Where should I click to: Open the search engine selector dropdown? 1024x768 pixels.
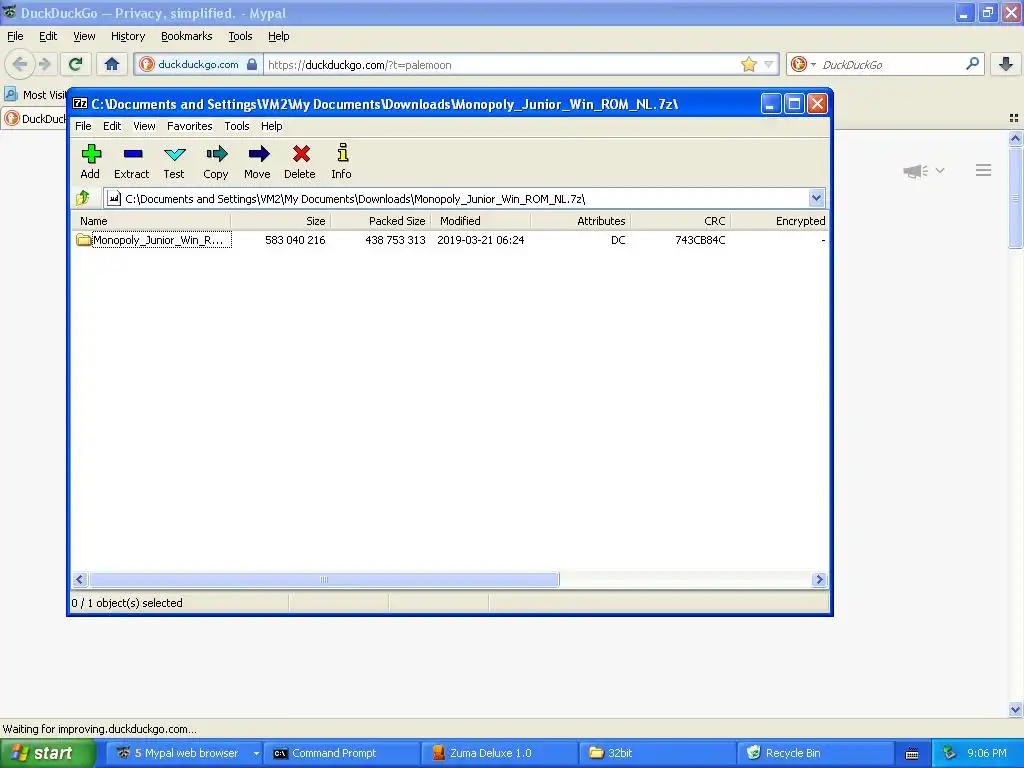point(813,64)
